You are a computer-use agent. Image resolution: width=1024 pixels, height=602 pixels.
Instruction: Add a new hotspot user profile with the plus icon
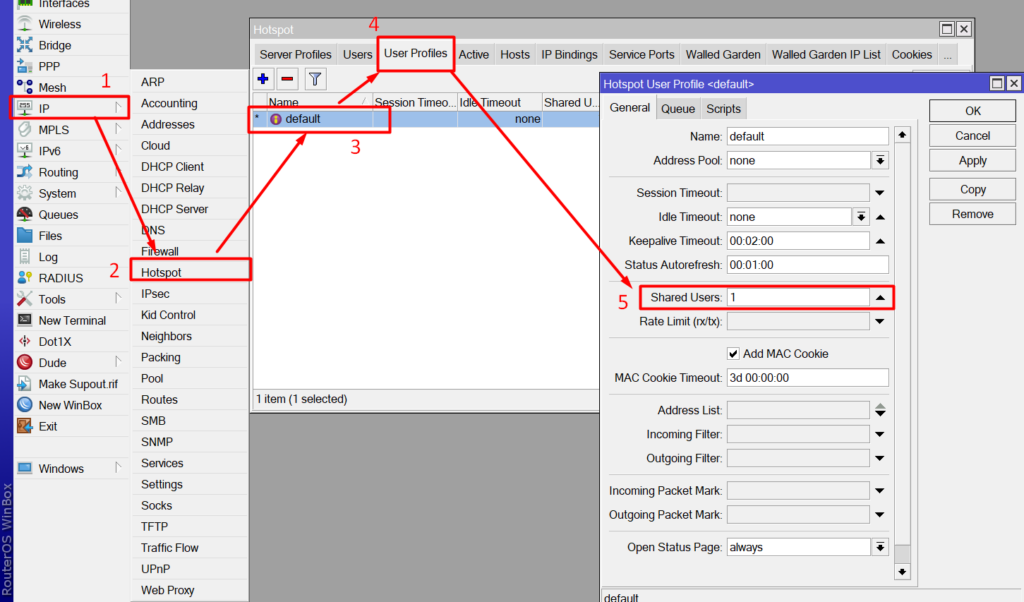pyautogui.click(x=263, y=80)
